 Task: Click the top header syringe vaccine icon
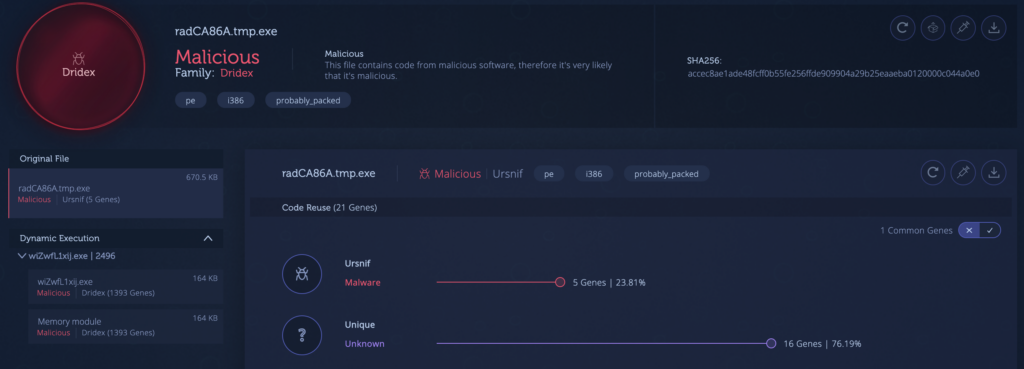tap(963, 28)
